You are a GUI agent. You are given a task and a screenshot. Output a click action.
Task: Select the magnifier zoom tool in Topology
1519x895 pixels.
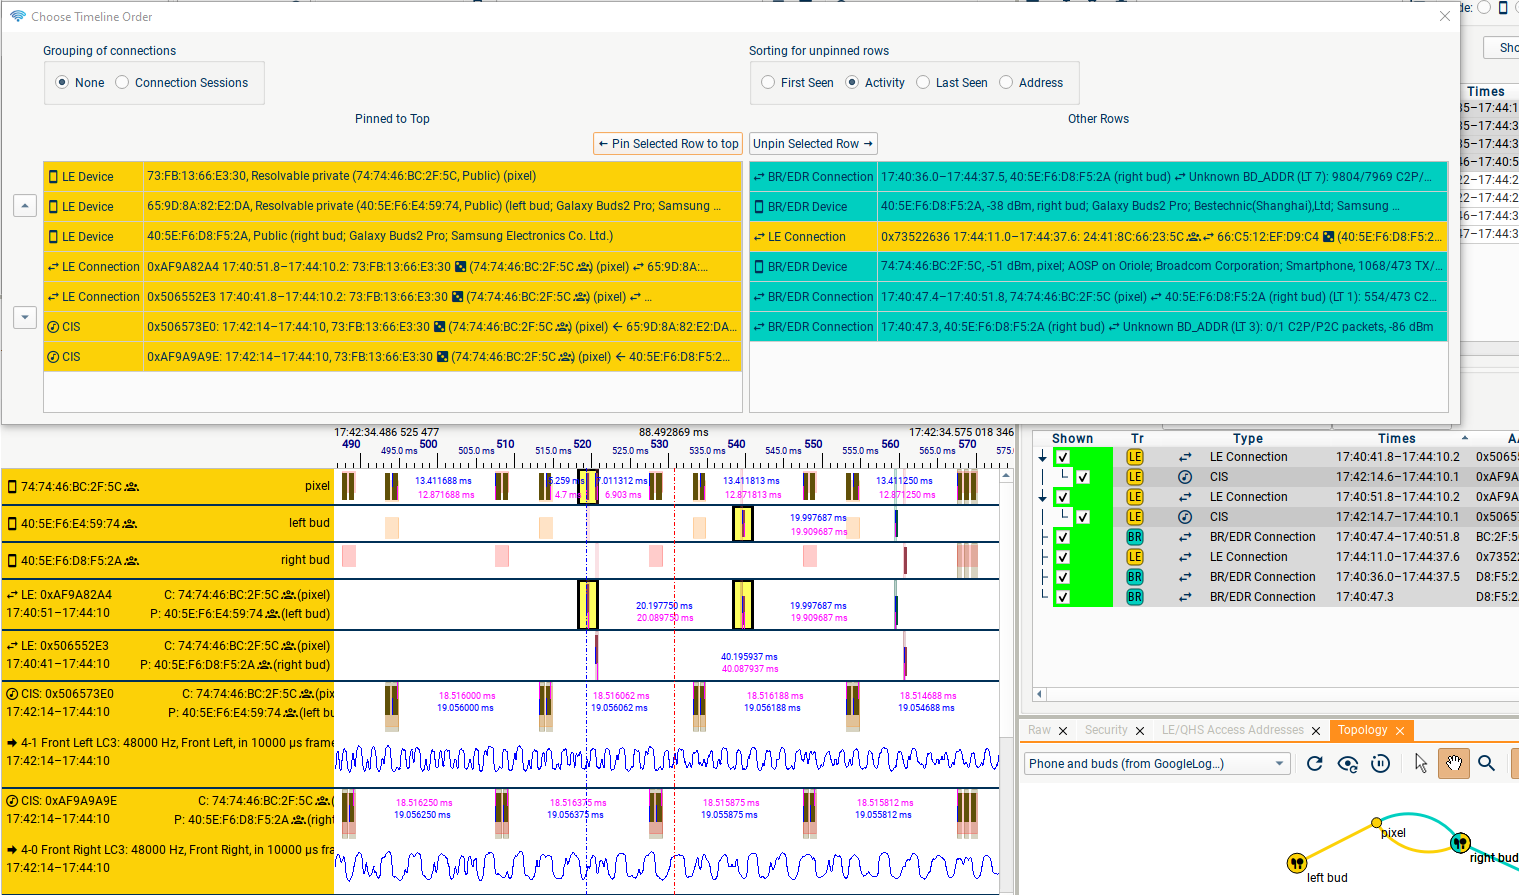(1487, 764)
